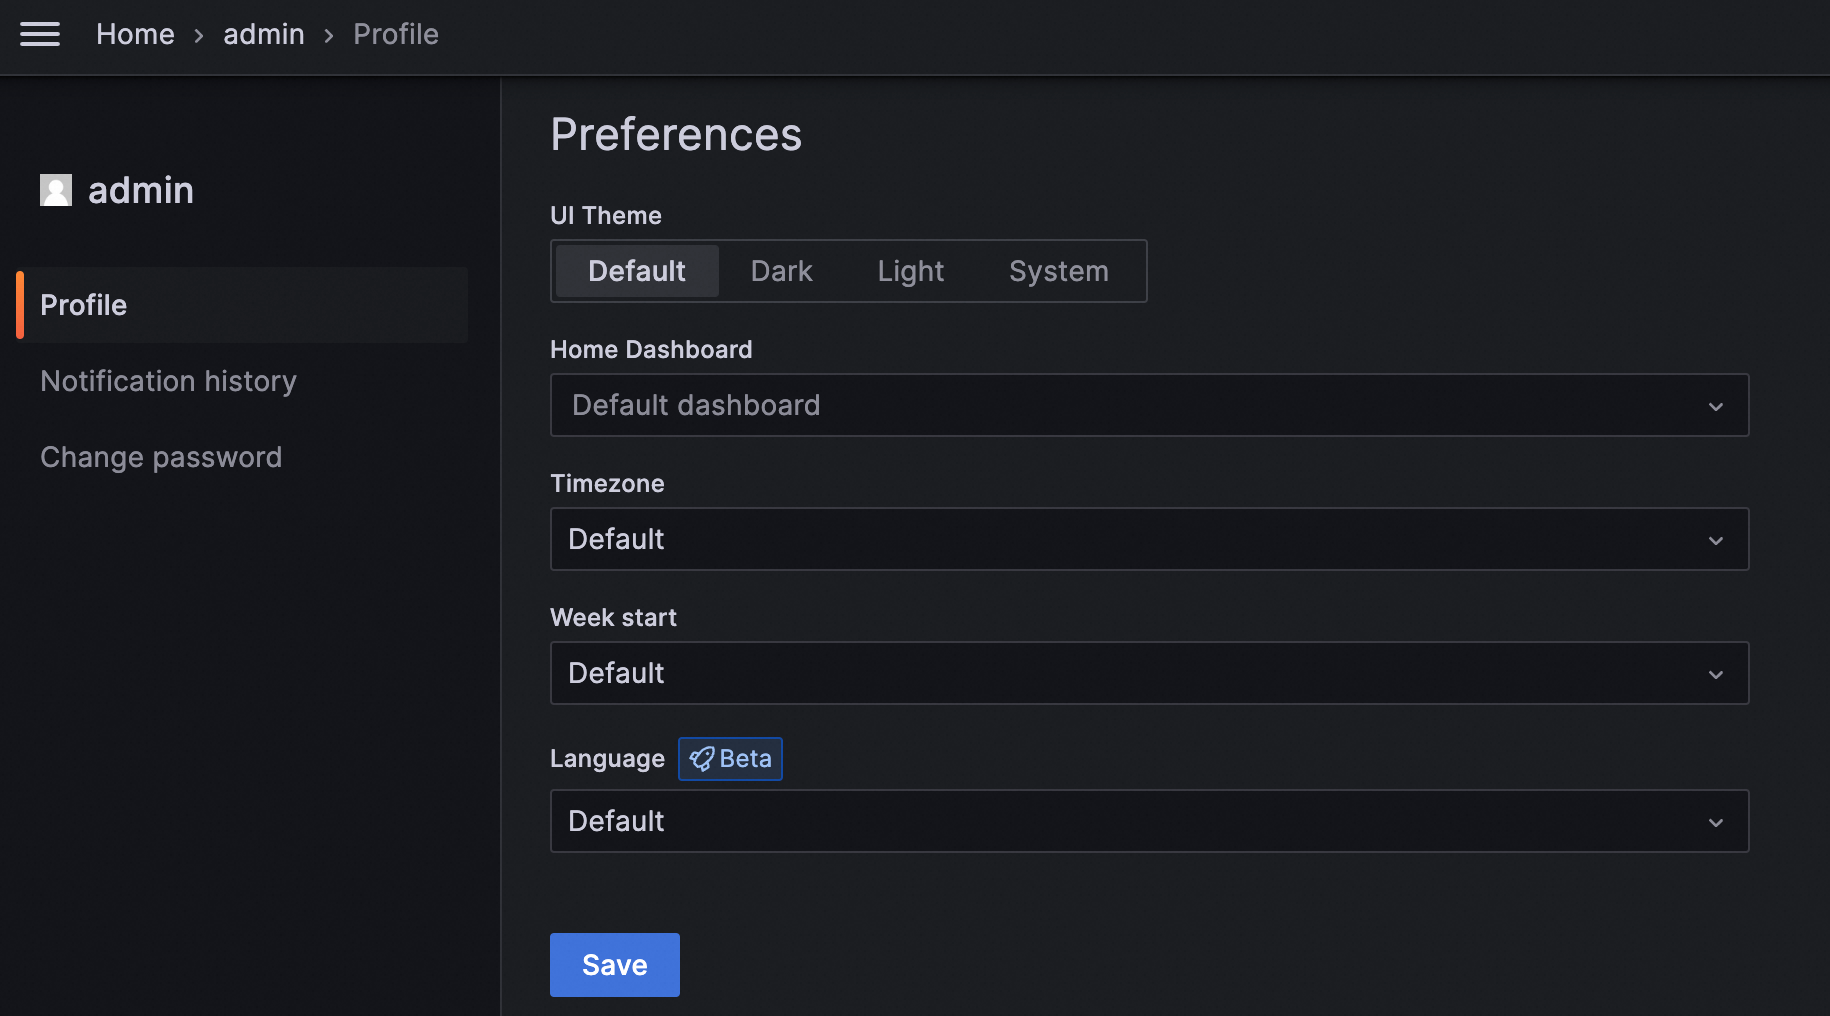1830x1016 pixels.
Task: Open the Language selection dropdown
Action: point(1130,821)
